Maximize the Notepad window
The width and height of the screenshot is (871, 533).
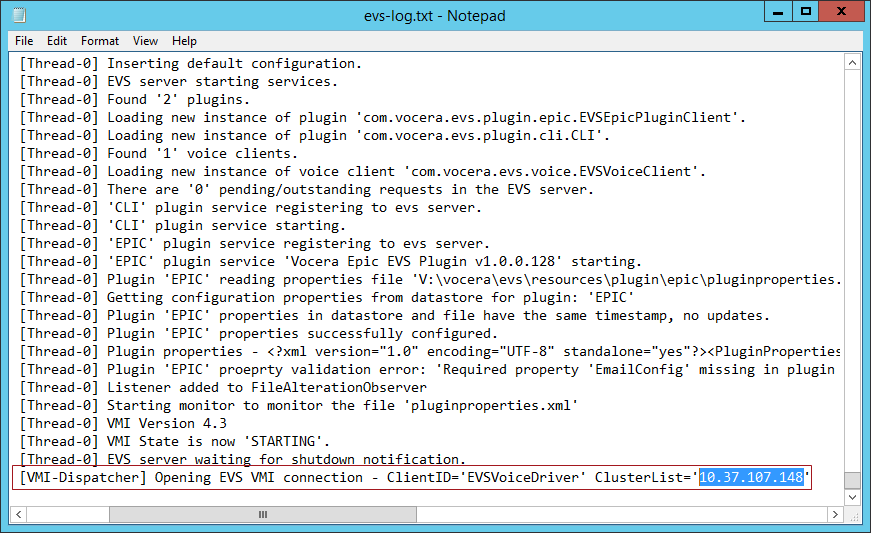(804, 12)
